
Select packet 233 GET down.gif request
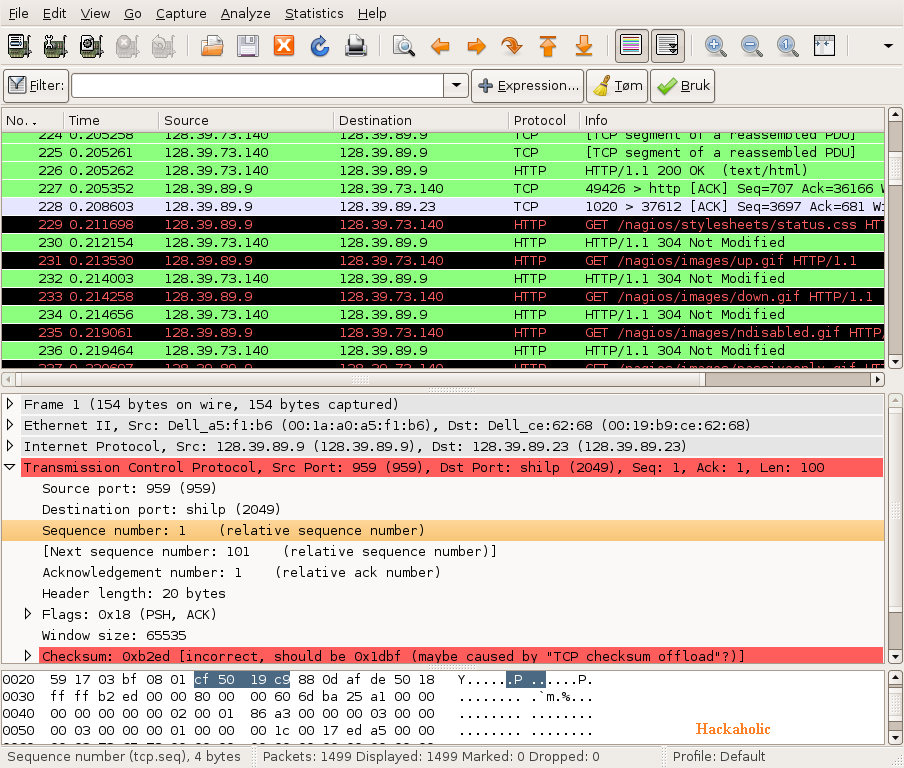(x=443, y=296)
